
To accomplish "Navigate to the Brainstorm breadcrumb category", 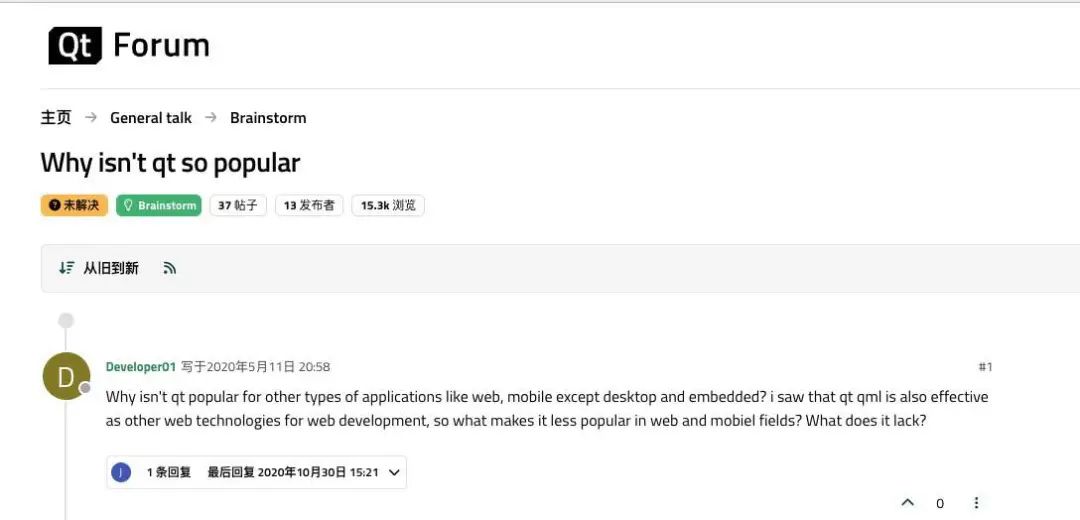I will click(268, 118).
